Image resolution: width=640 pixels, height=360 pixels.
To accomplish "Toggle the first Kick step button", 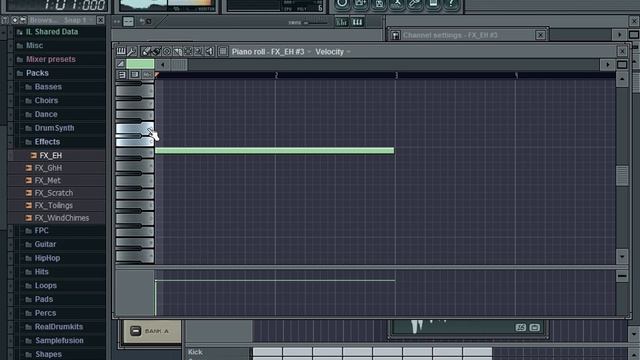I will (267, 353).
